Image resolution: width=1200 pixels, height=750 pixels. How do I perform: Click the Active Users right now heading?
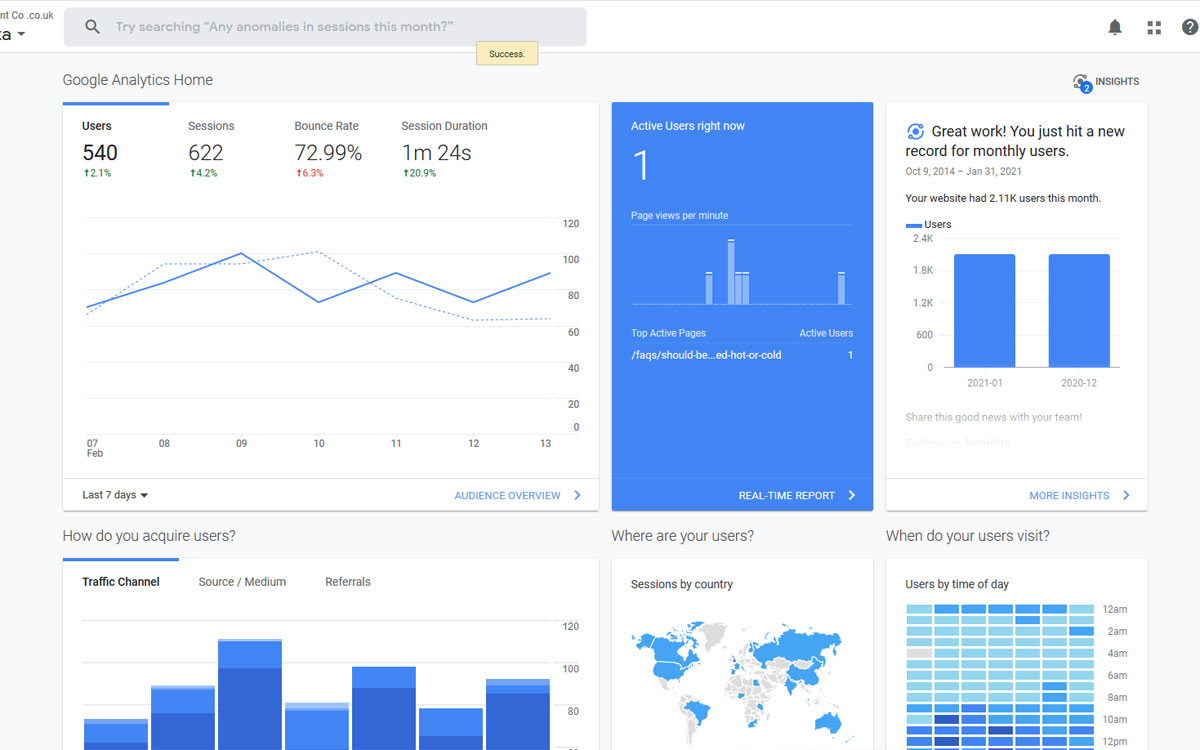point(688,126)
